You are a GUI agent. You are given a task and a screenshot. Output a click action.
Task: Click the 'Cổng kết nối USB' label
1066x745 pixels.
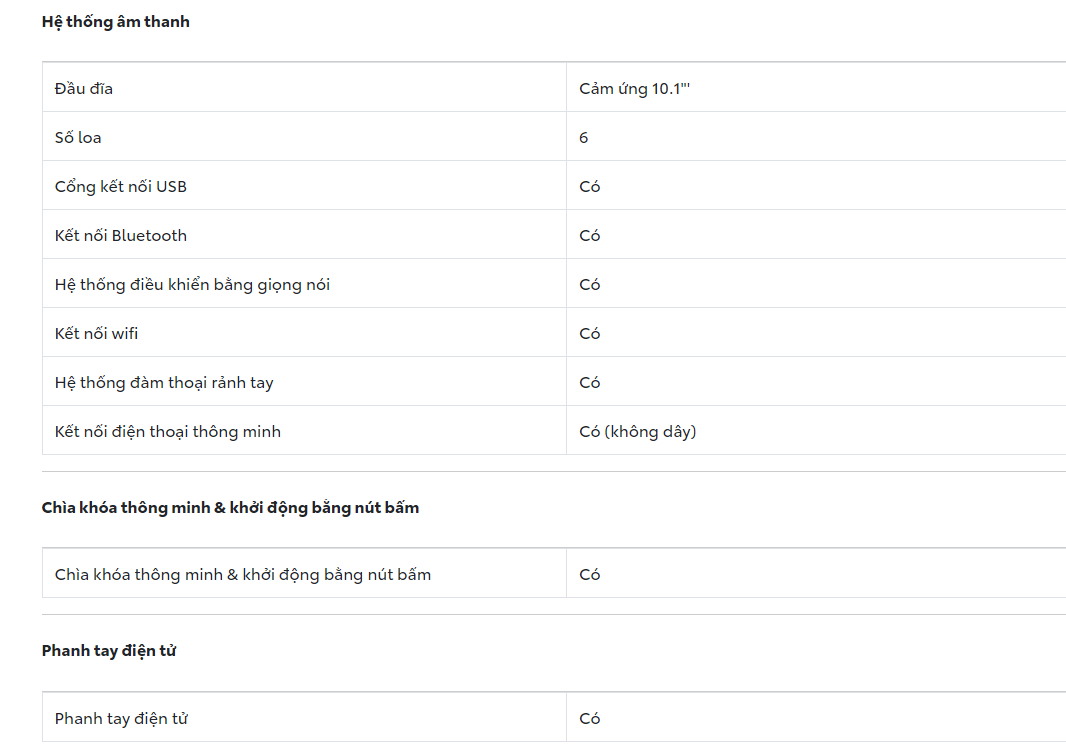tap(121, 187)
